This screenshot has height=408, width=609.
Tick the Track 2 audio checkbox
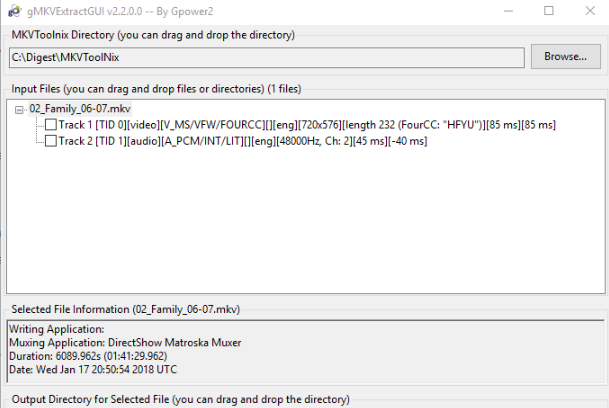tap(51, 141)
